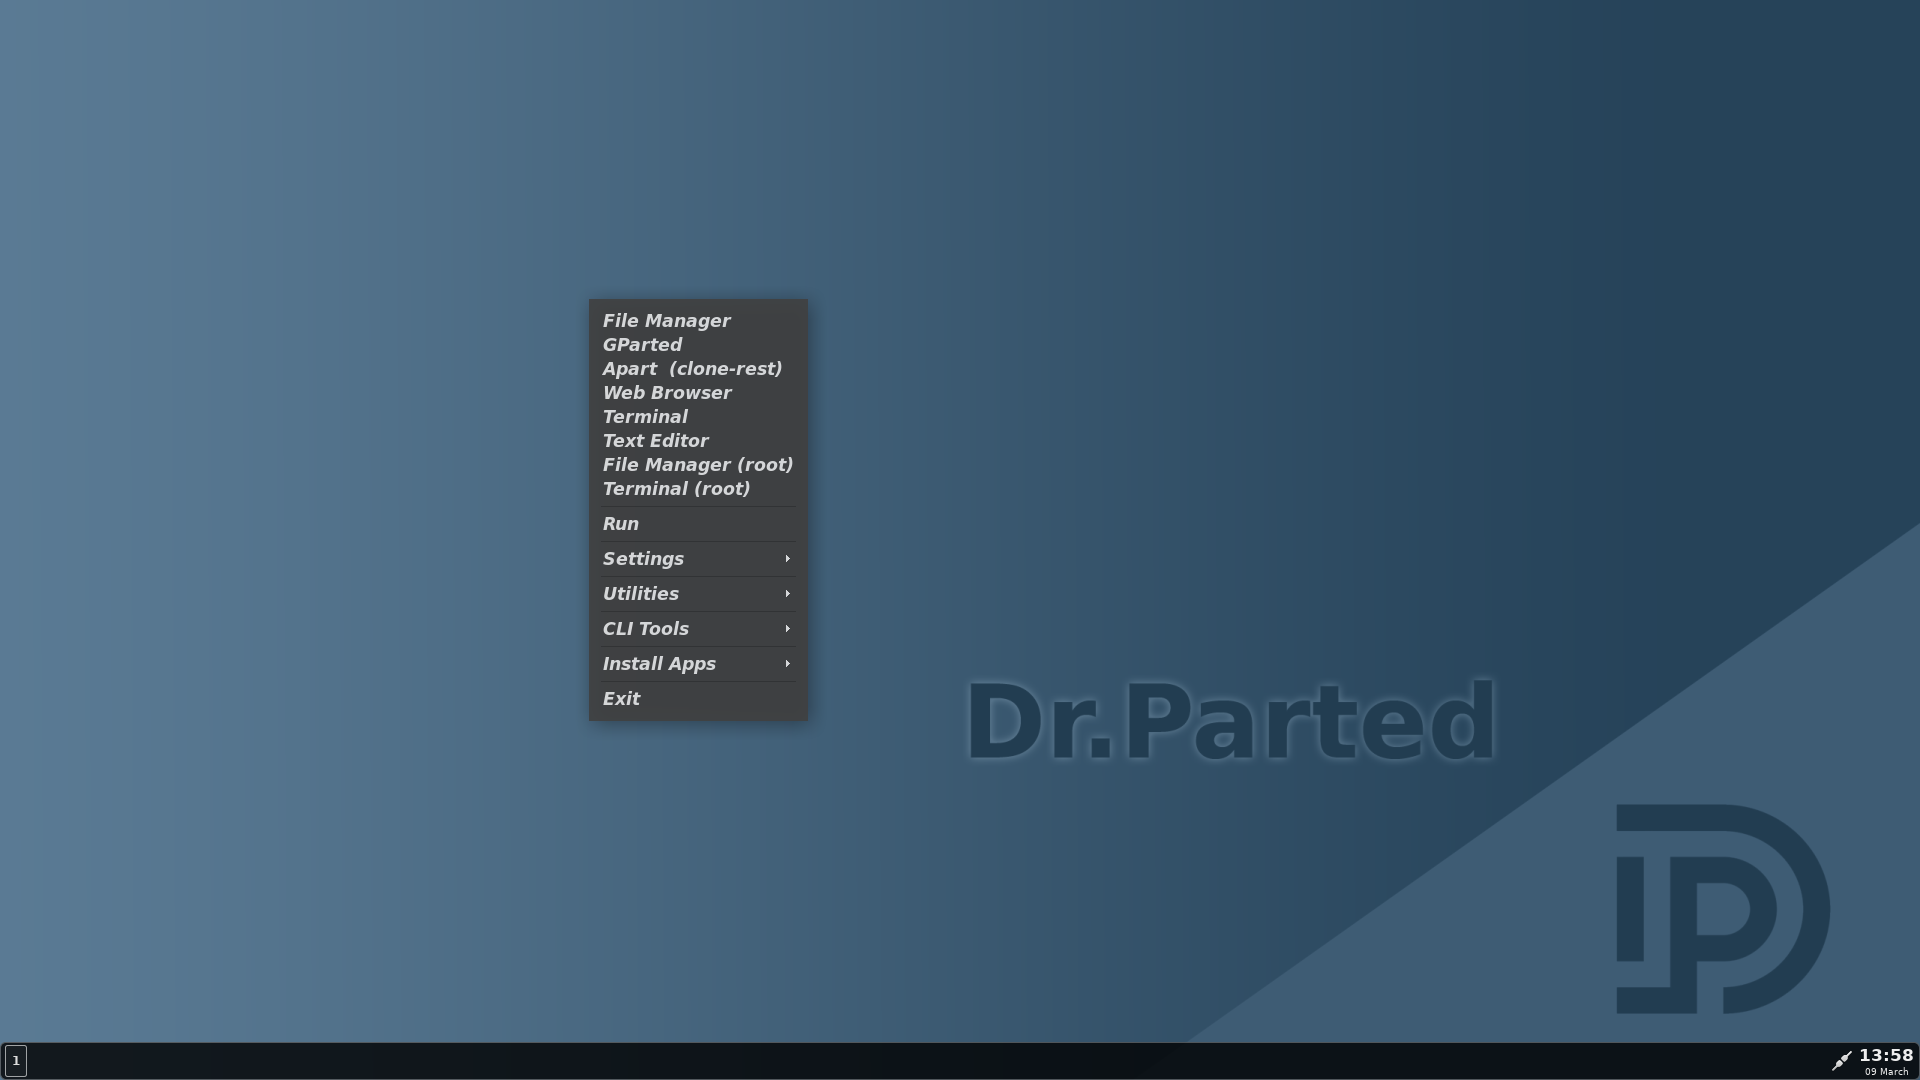1920x1080 pixels.
Task: Expand the Install Apps submenu
Action: coord(698,664)
